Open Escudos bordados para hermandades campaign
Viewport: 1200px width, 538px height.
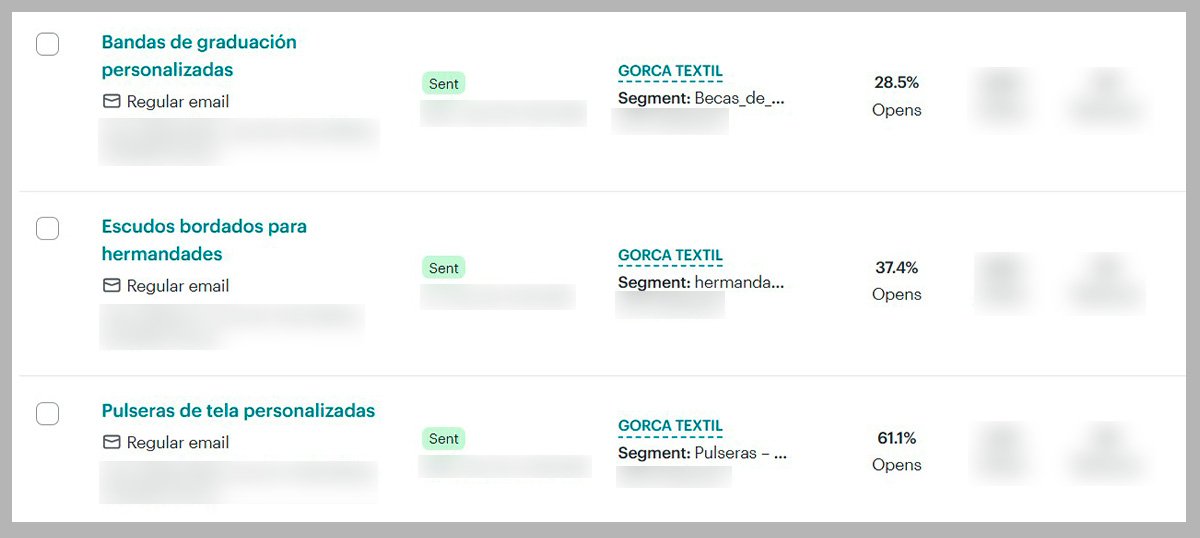tap(204, 240)
